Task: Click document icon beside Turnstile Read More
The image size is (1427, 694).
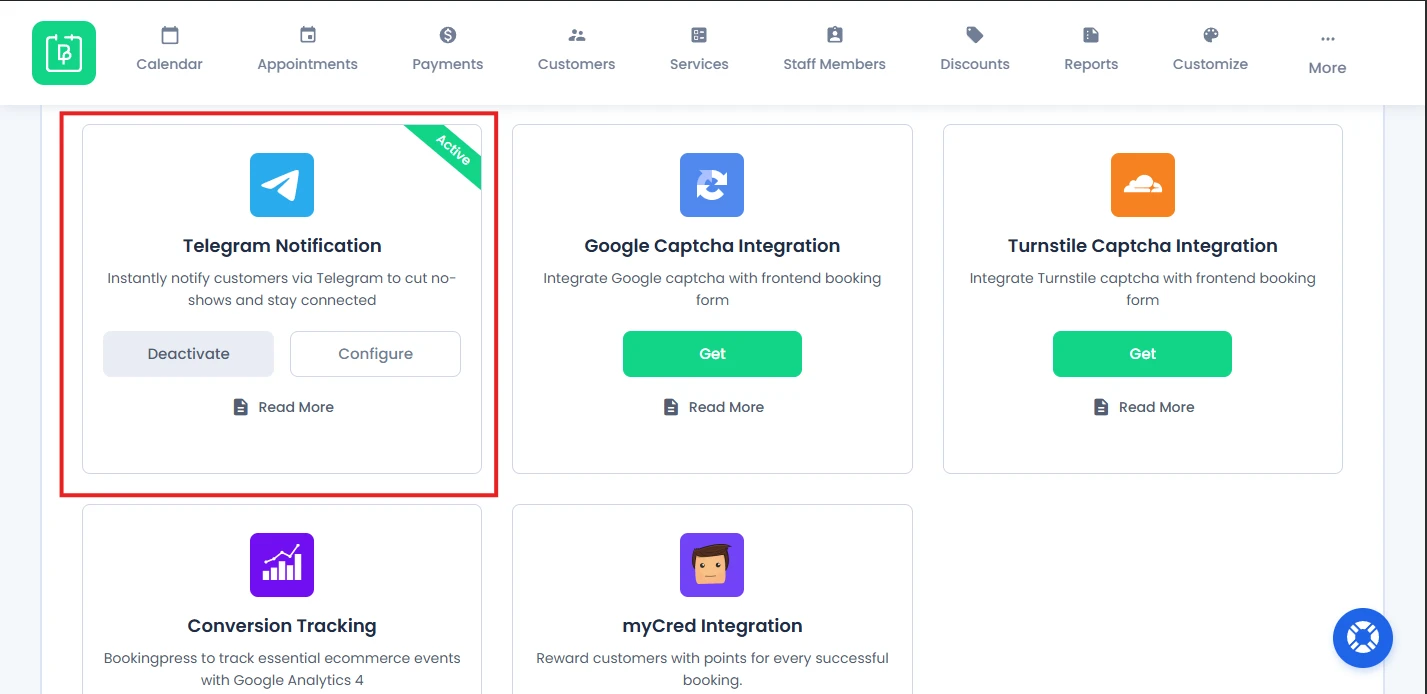Action: [1101, 407]
